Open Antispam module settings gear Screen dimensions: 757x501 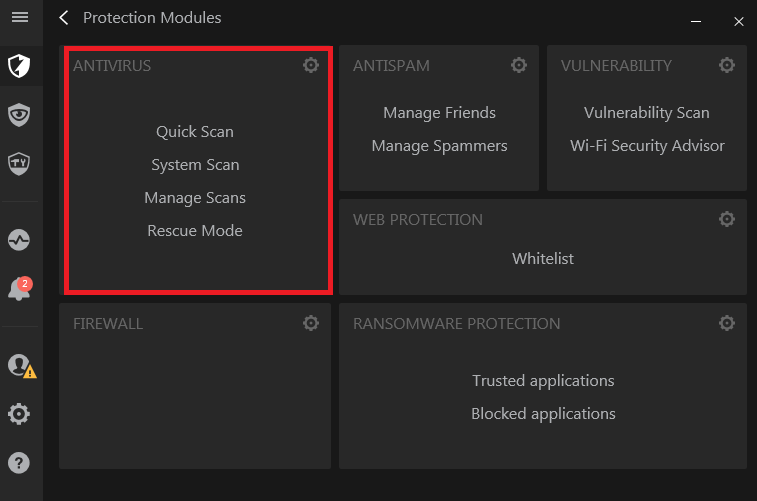point(519,65)
